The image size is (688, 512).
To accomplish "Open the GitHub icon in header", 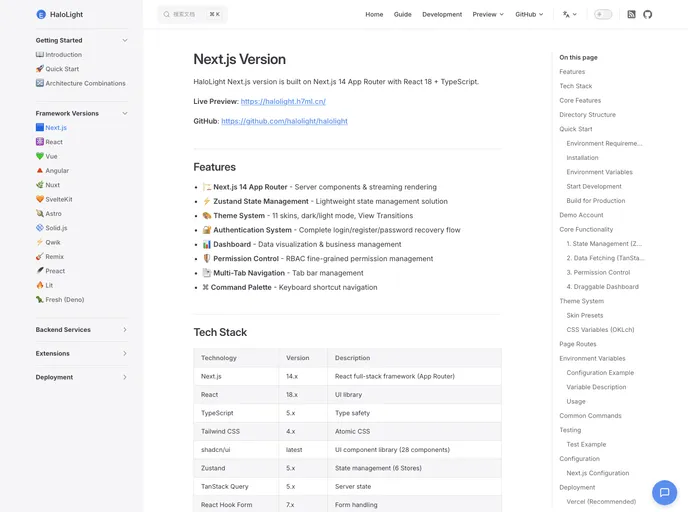I will 647,15.
